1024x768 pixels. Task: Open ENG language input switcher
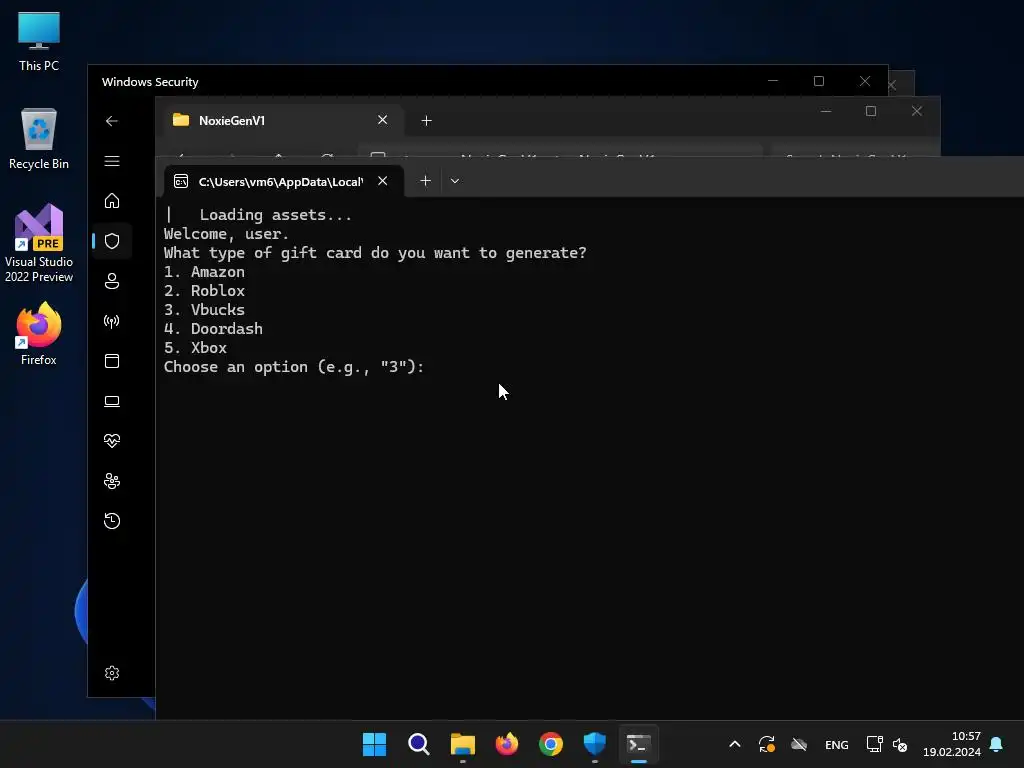(837, 744)
